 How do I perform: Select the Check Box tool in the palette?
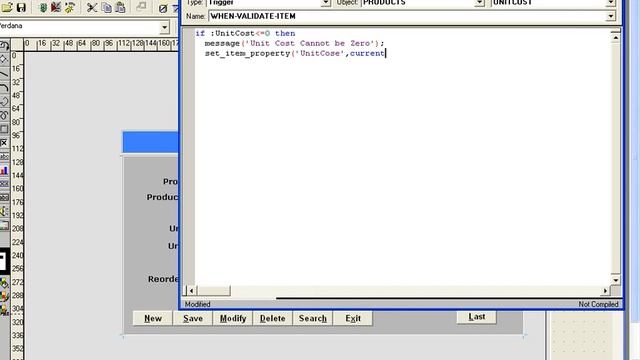pos(4,143)
